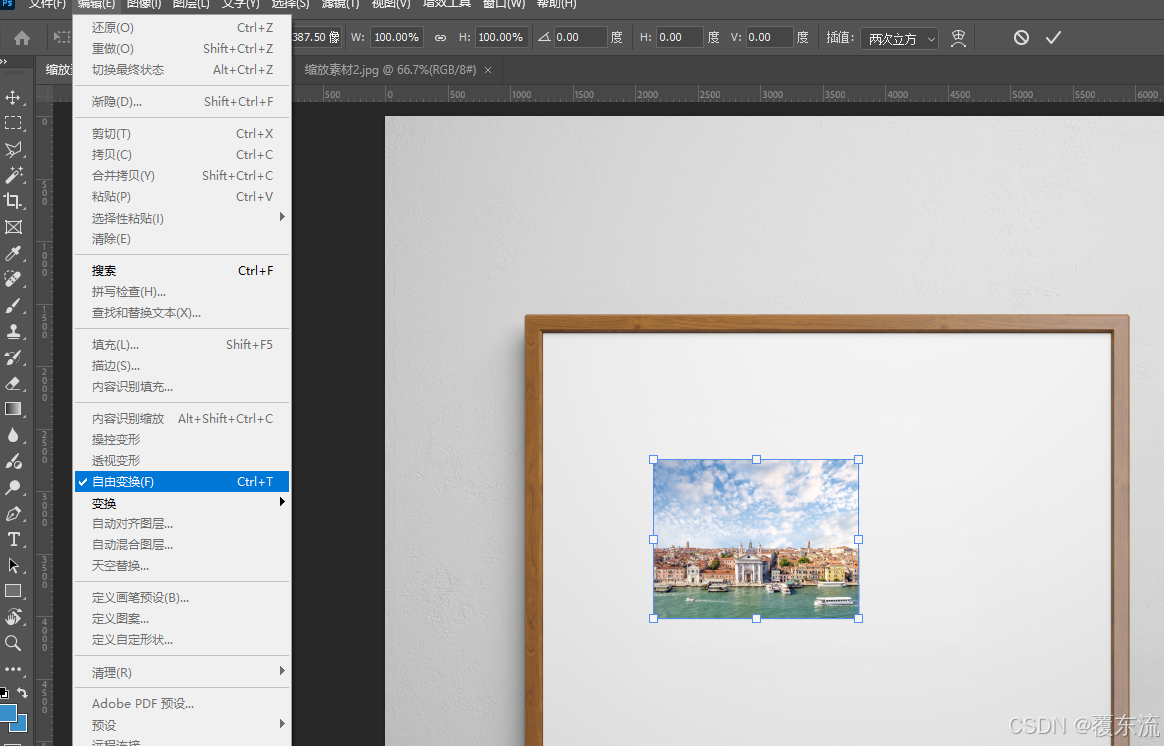Select the Zoom tool
Screen dimensions: 1164x746
point(13,644)
